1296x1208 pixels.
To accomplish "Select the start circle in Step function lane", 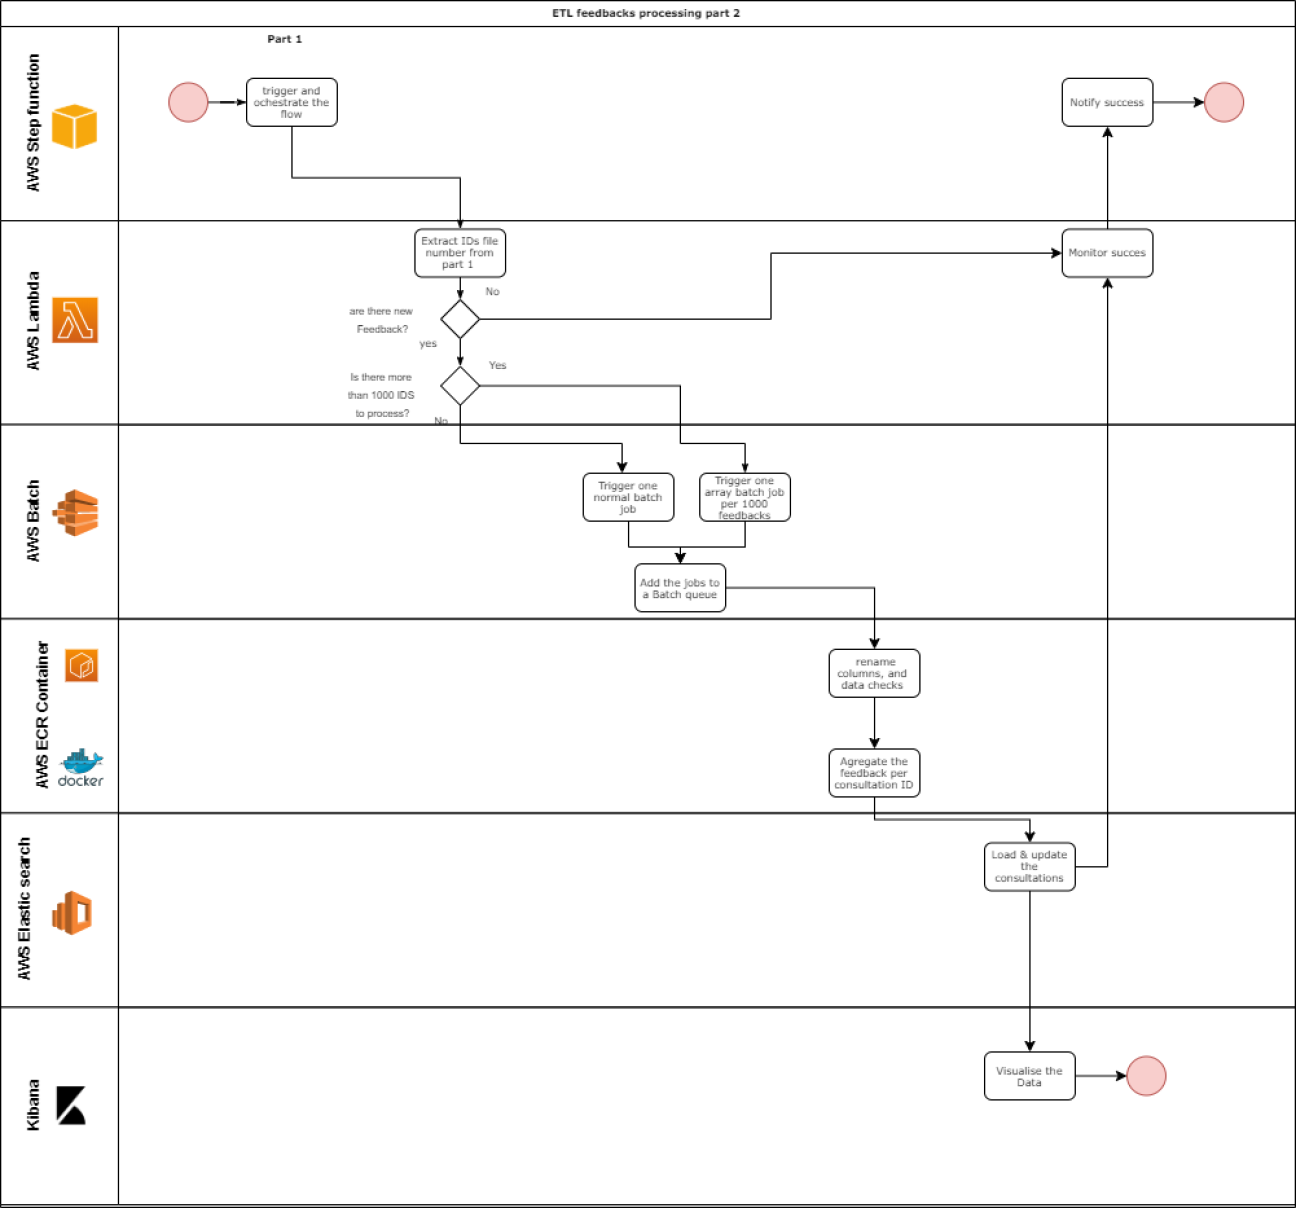I will pos(188,102).
